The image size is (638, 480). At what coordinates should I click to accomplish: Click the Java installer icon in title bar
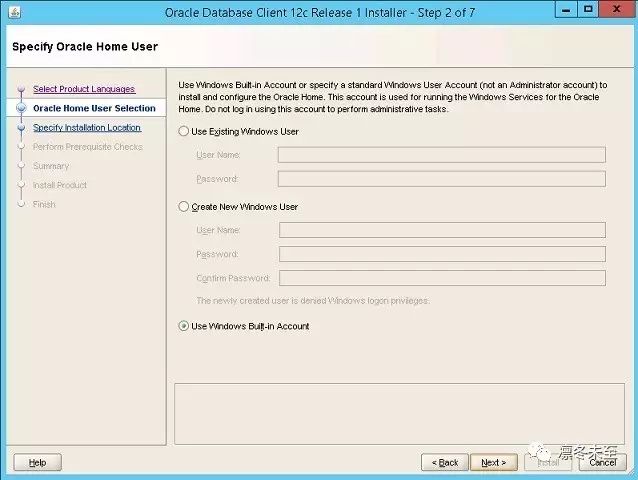(15, 12)
